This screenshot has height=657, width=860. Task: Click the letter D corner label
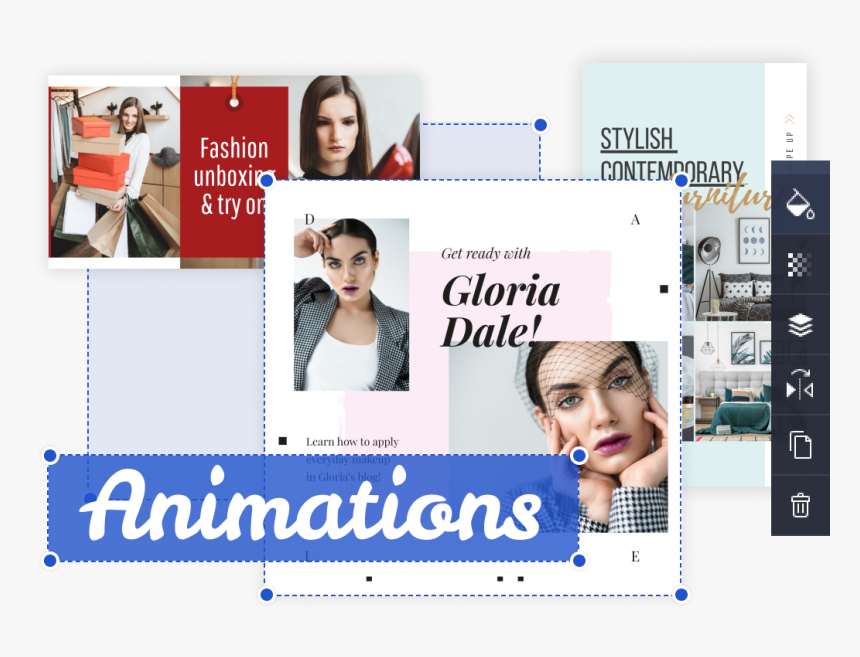point(309,219)
